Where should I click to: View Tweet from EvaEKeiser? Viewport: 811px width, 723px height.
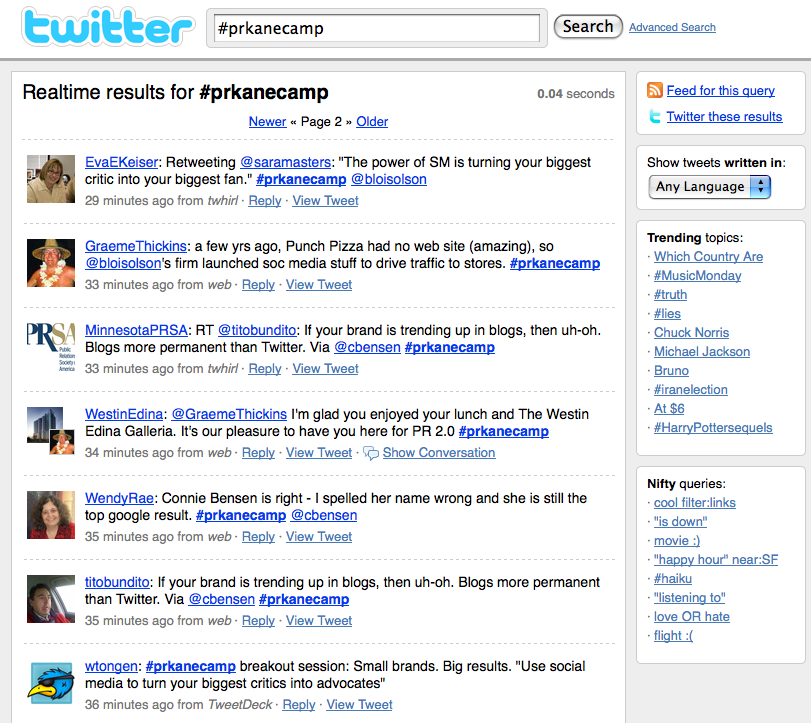[325, 201]
